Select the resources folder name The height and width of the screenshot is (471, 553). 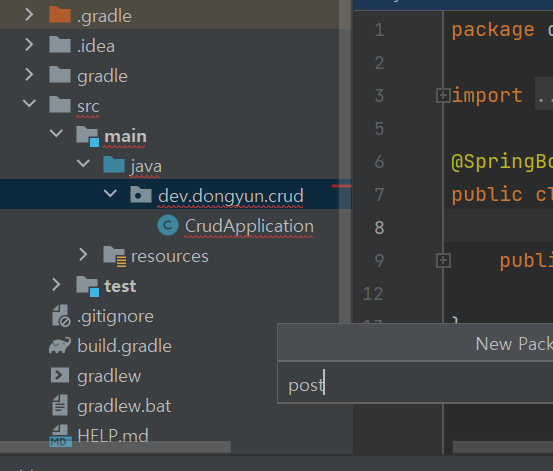pos(170,256)
